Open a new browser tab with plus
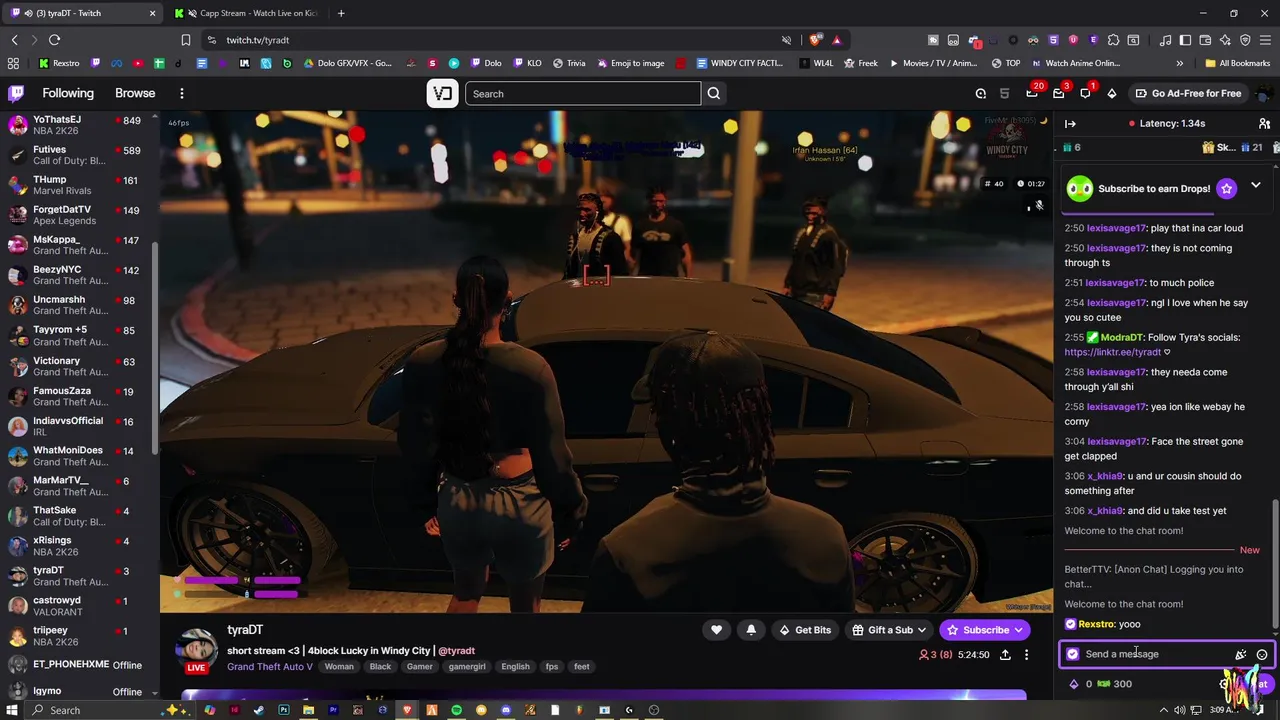Viewport: 1280px width, 720px height. click(x=341, y=13)
